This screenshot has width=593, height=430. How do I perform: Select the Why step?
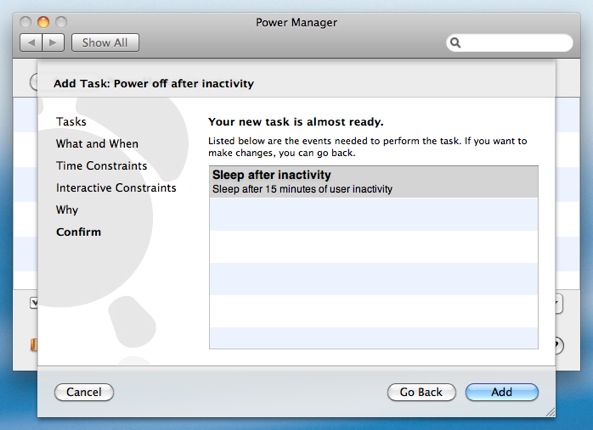point(67,210)
